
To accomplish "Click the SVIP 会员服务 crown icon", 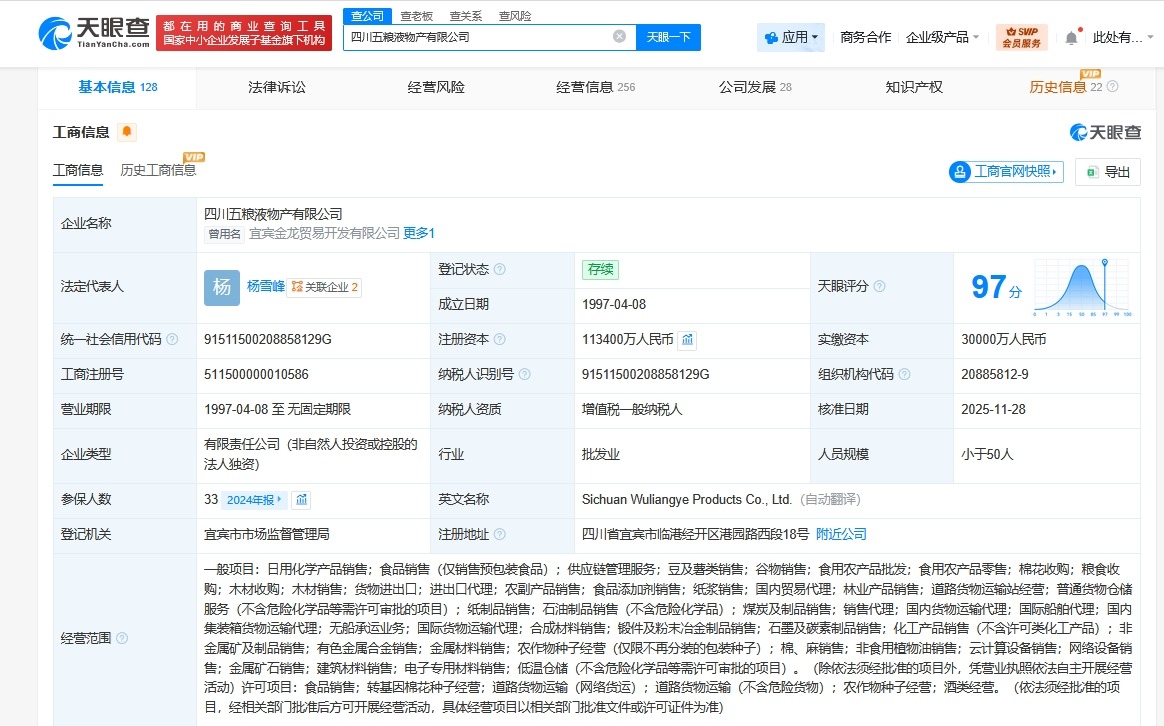I will (1011, 31).
